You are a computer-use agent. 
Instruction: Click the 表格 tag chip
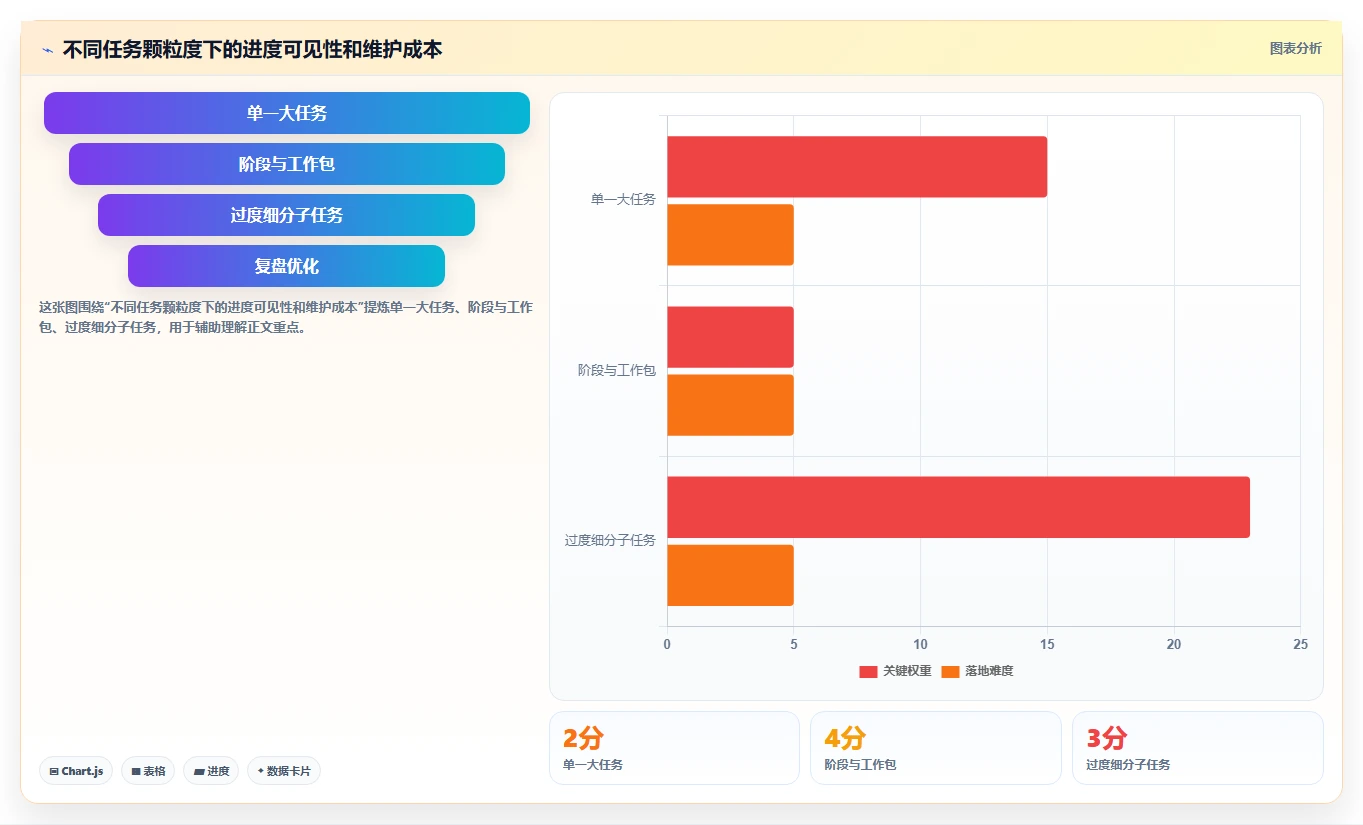[x=148, y=771]
